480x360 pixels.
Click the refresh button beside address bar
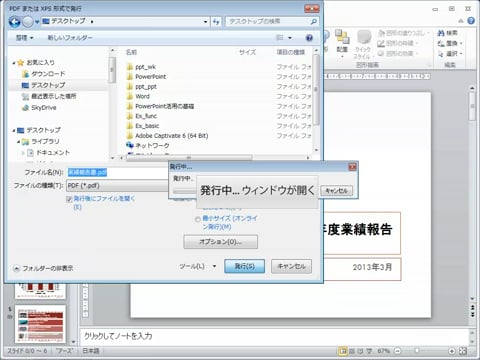point(216,22)
